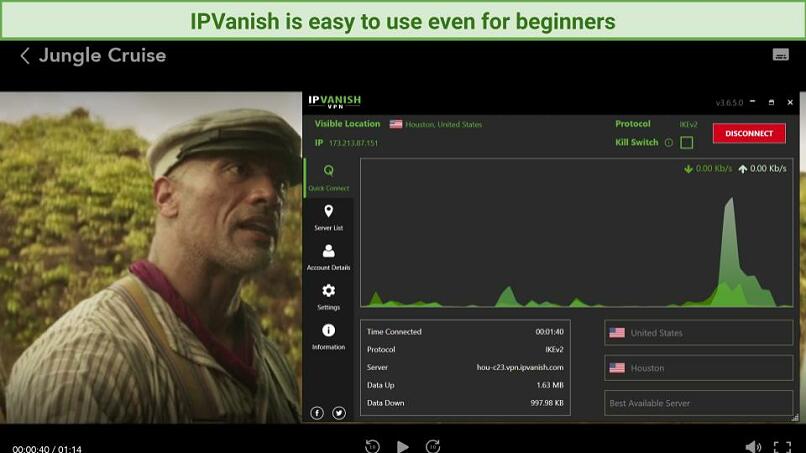Click the version number v3.6.5.0

(729, 103)
